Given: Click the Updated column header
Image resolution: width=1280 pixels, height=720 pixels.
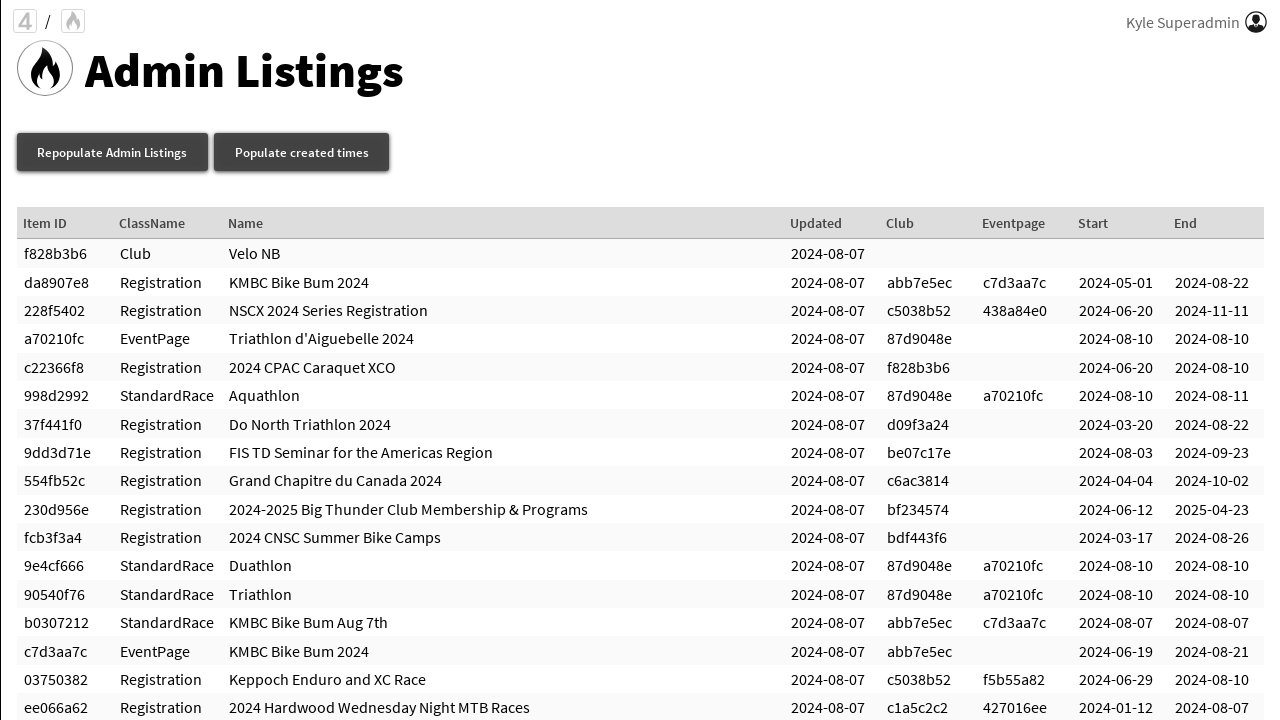Looking at the screenshot, I should click(816, 223).
